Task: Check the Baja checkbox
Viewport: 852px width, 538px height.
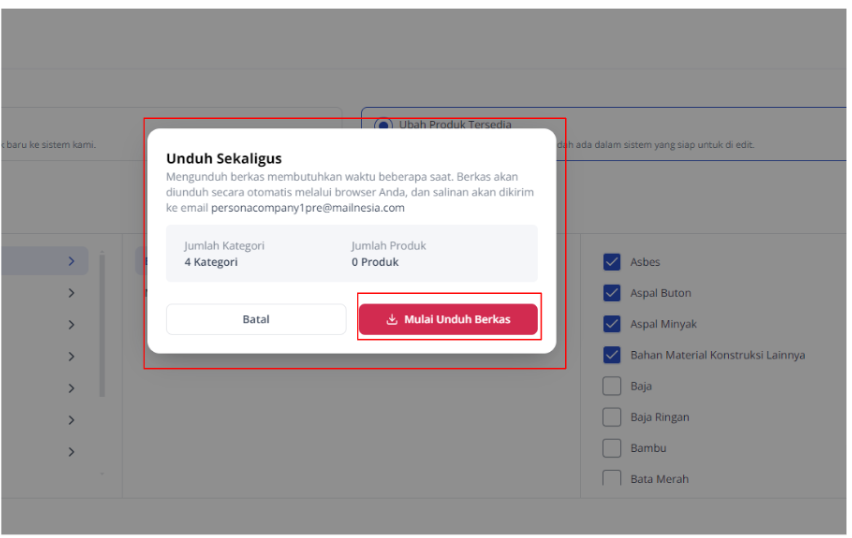Action: (612, 386)
